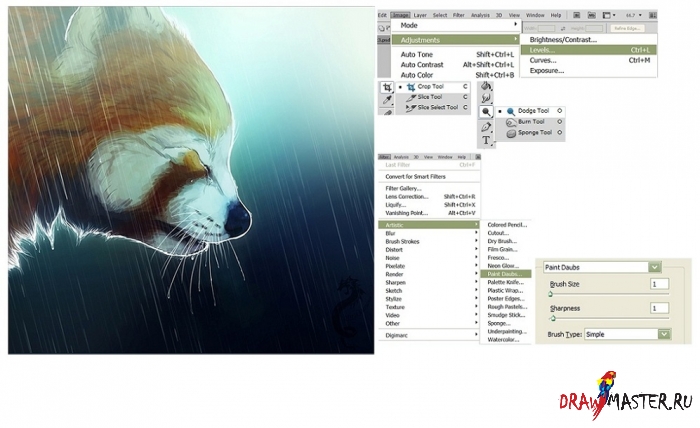Image resolution: width=700 pixels, height=428 pixels.
Task: Expand the Digimarc submenu
Action: 429,335
